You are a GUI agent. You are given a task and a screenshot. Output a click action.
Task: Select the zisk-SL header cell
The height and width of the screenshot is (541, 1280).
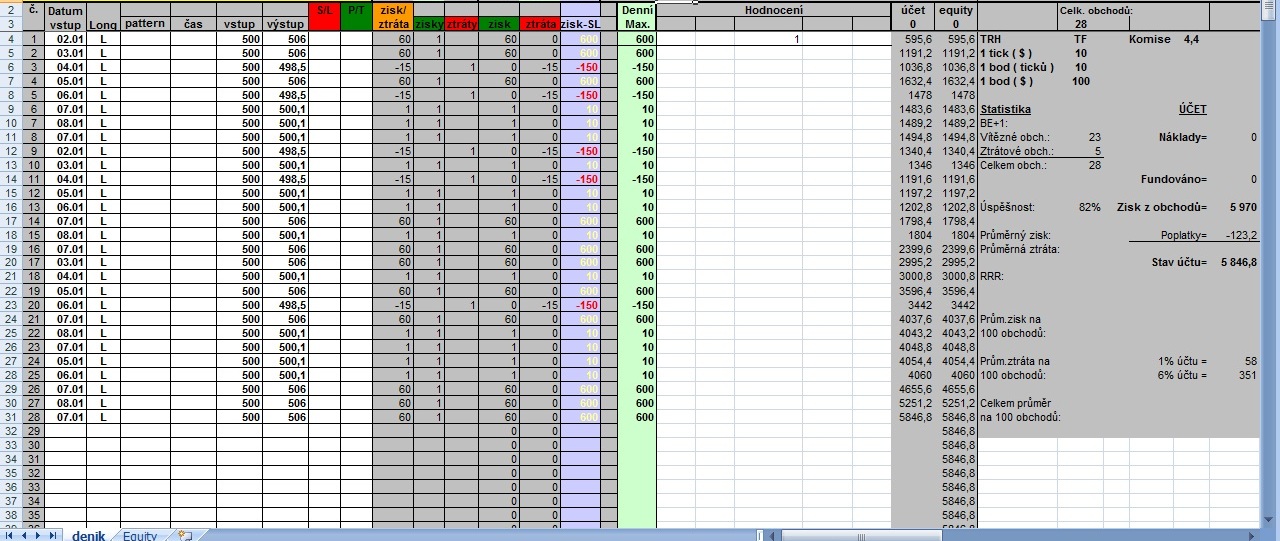click(x=581, y=23)
